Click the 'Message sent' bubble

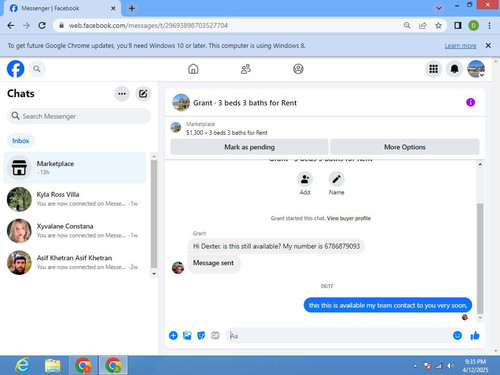pyautogui.click(x=213, y=263)
